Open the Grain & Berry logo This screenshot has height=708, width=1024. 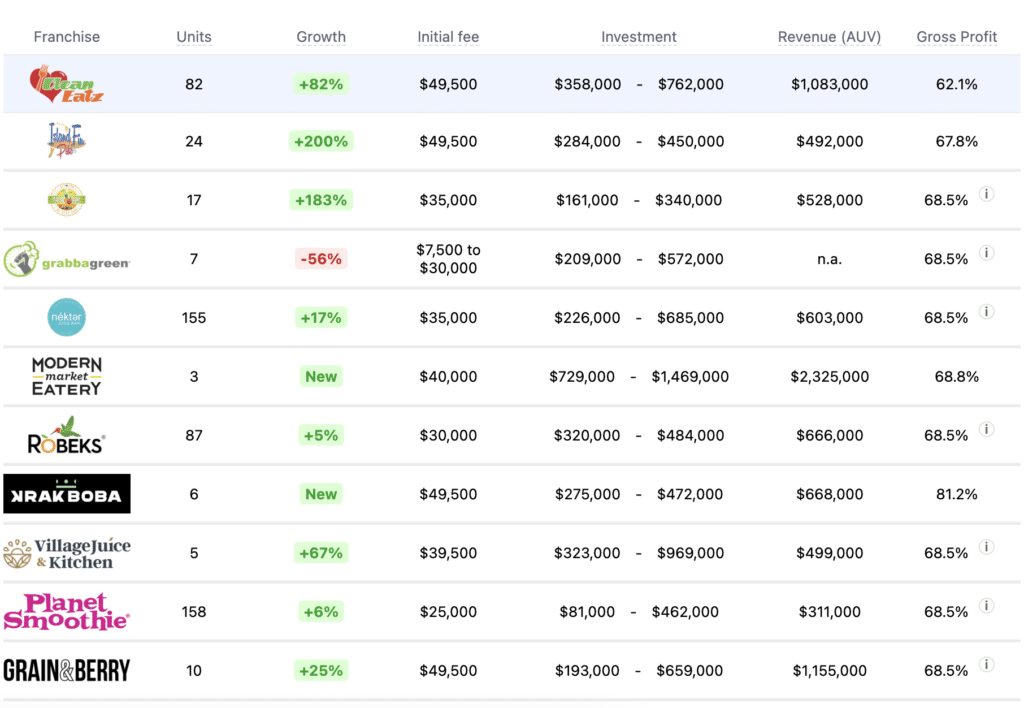67,670
